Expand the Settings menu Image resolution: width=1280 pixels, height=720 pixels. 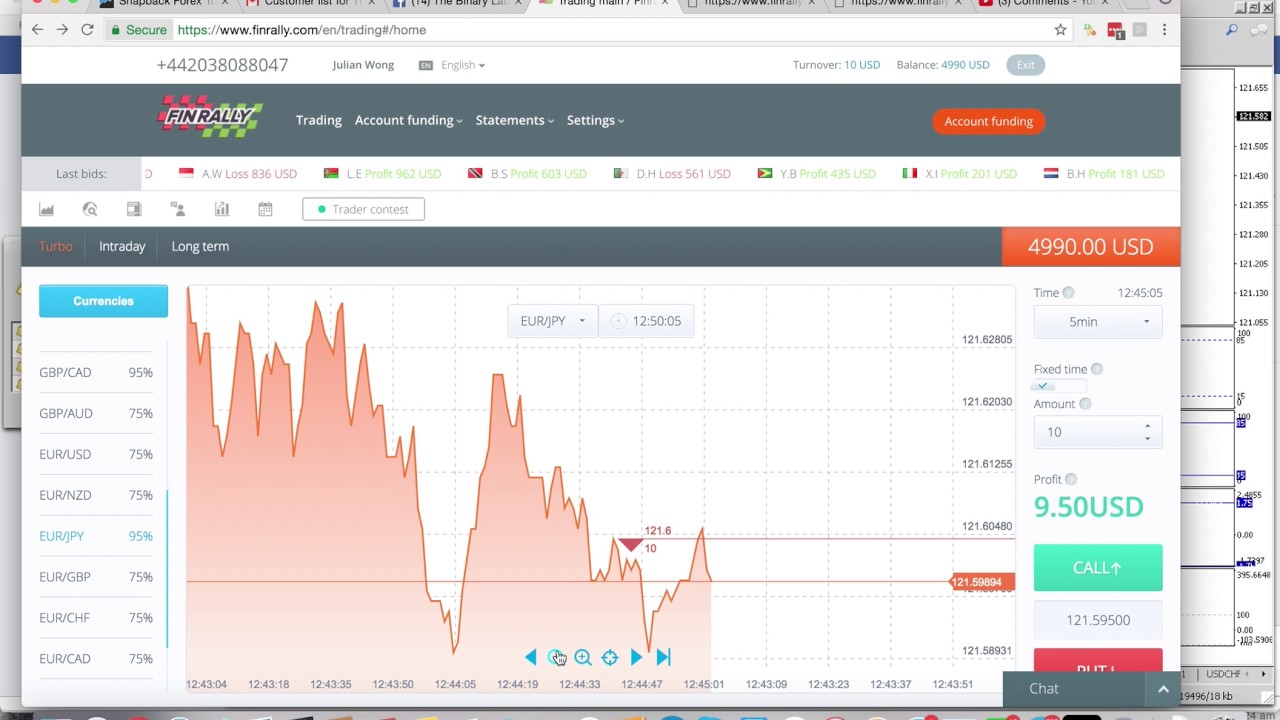(595, 120)
